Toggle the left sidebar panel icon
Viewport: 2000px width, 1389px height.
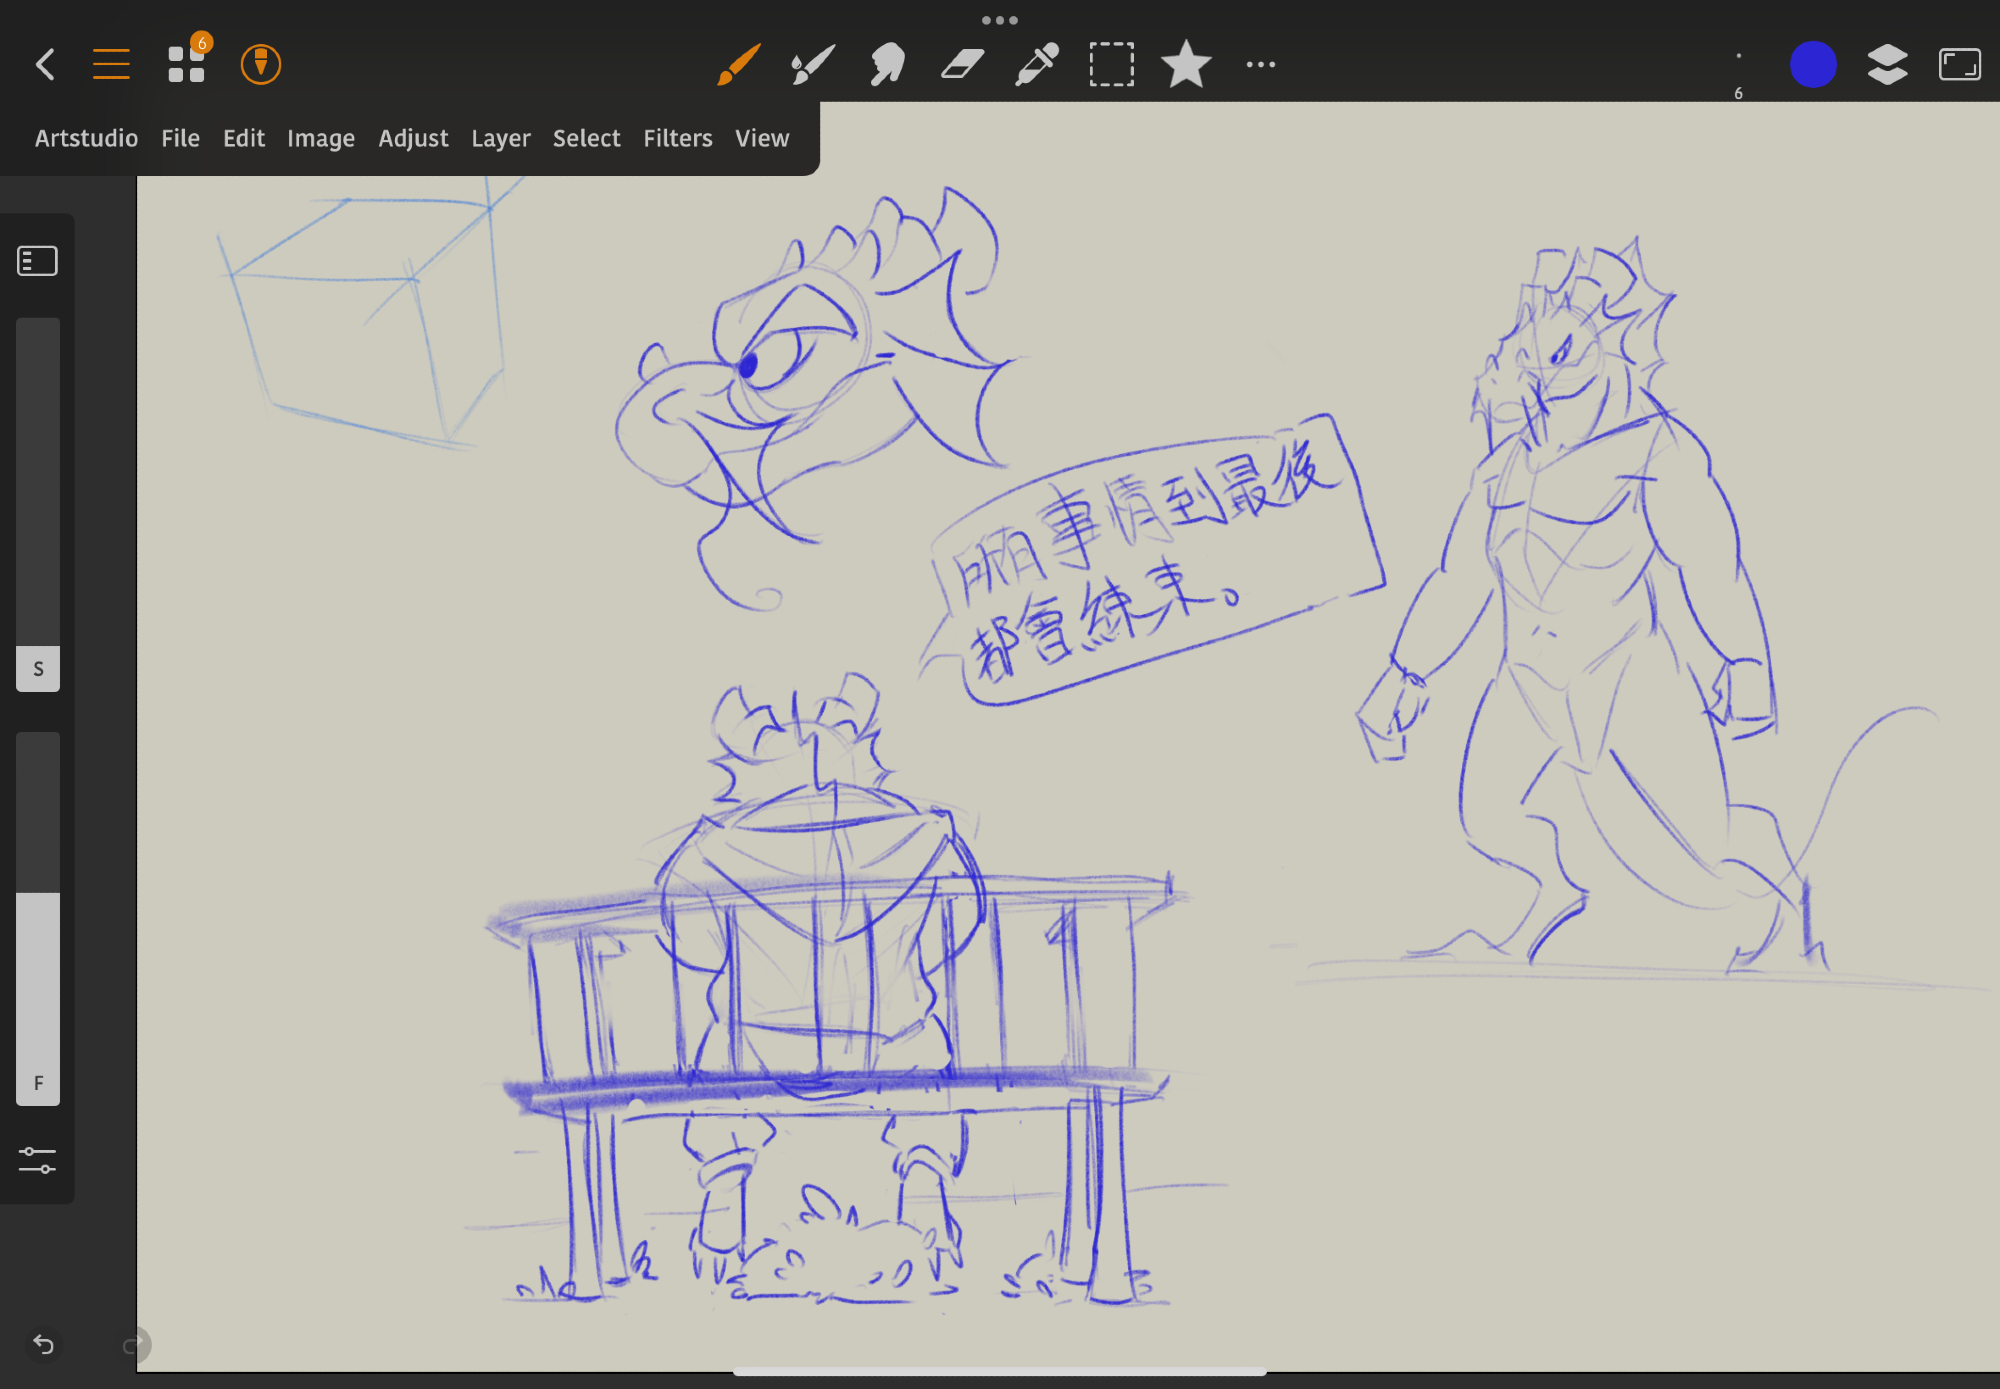[x=38, y=261]
